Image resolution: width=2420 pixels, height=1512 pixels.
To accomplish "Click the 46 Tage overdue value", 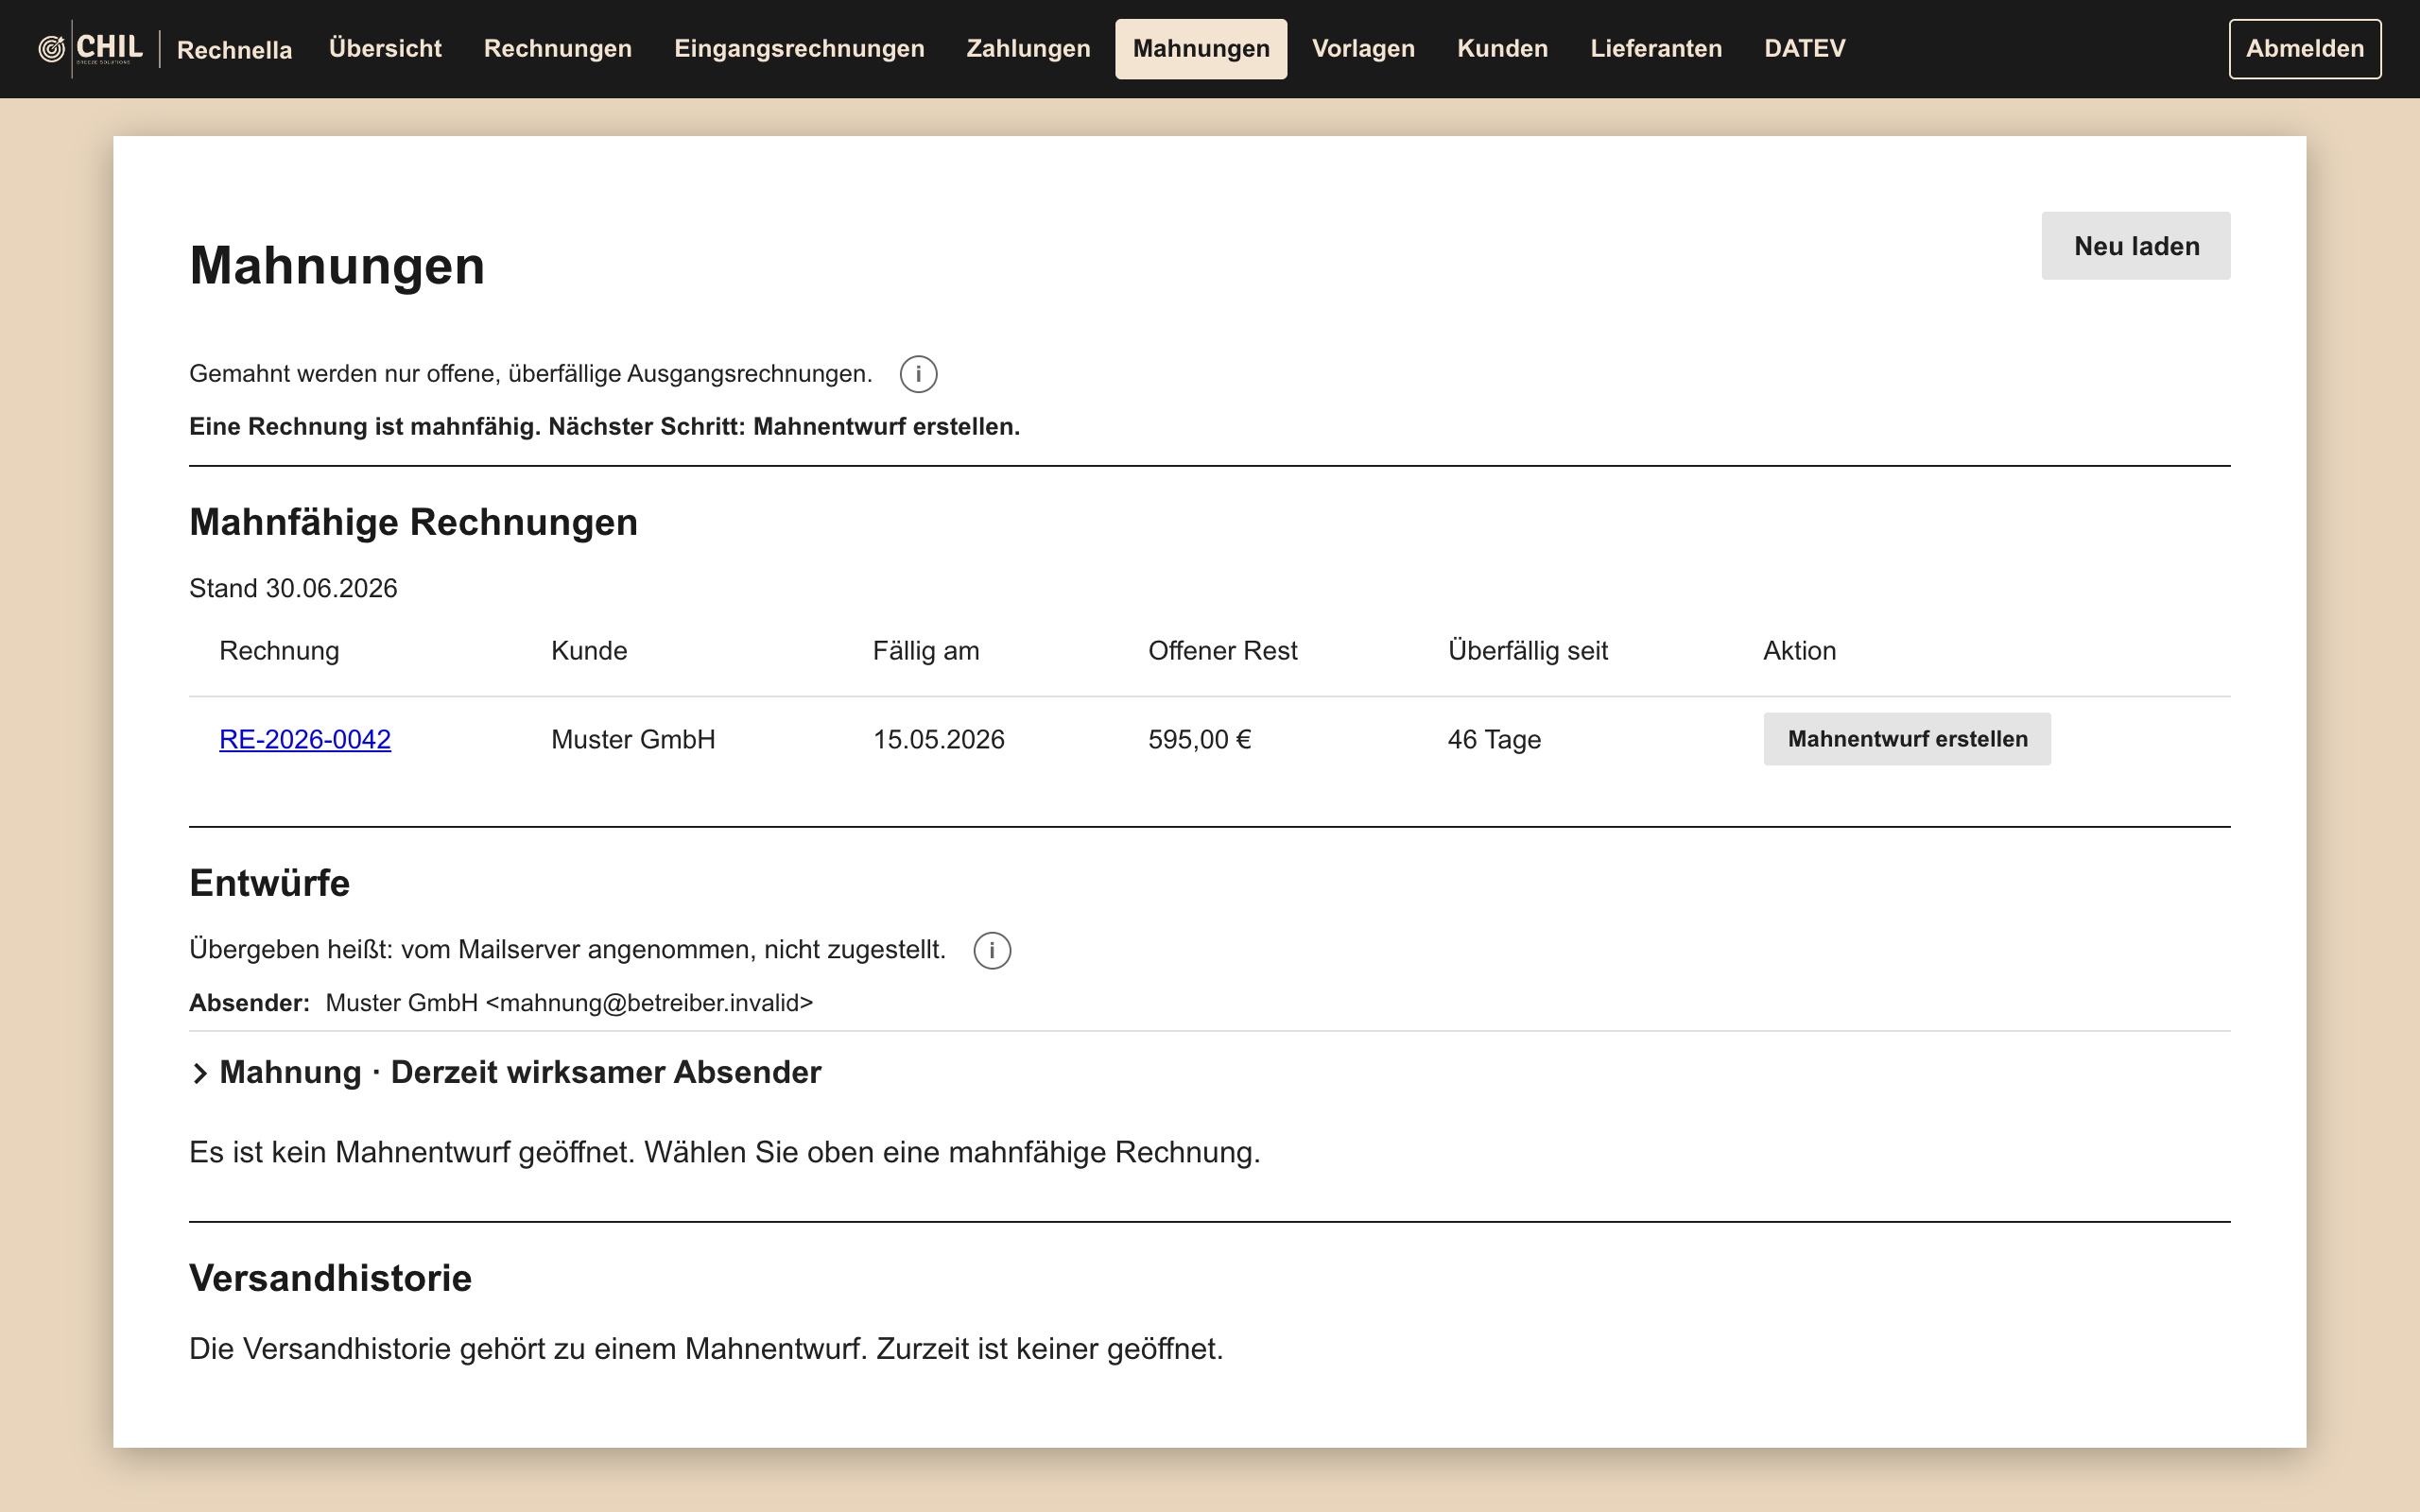I will pos(1494,739).
